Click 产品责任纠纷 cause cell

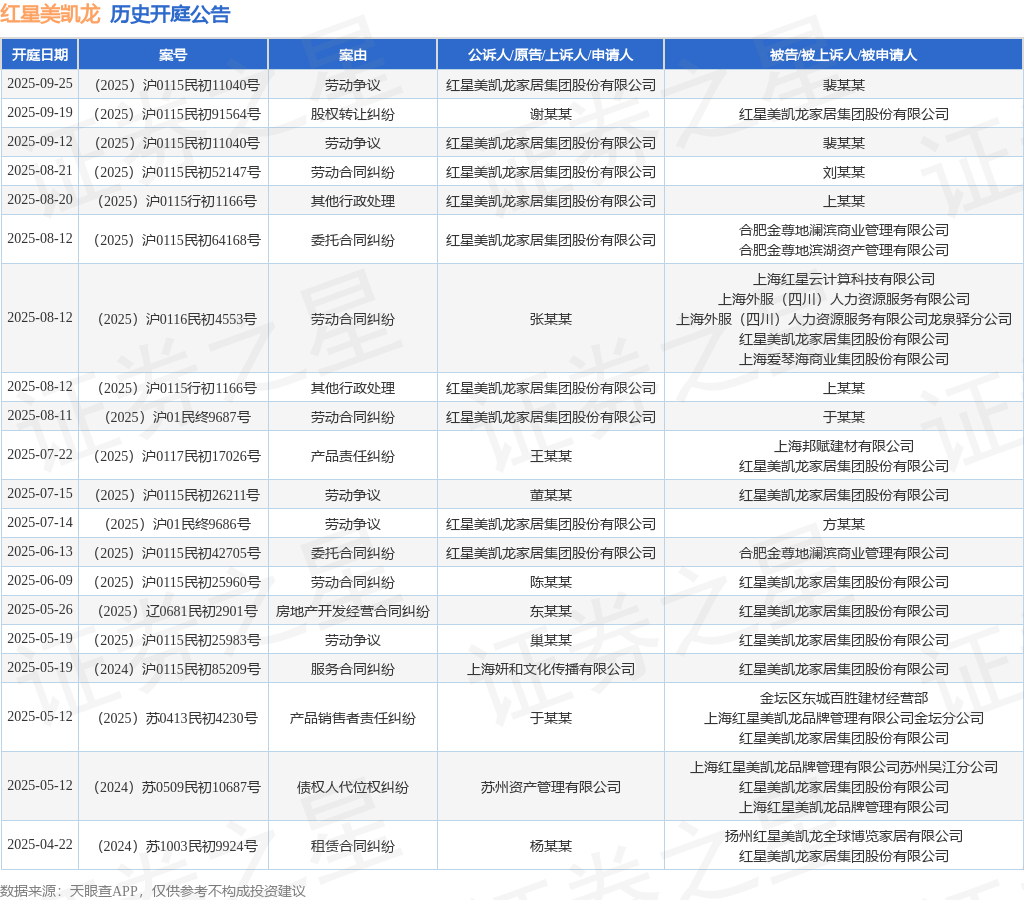coord(353,457)
